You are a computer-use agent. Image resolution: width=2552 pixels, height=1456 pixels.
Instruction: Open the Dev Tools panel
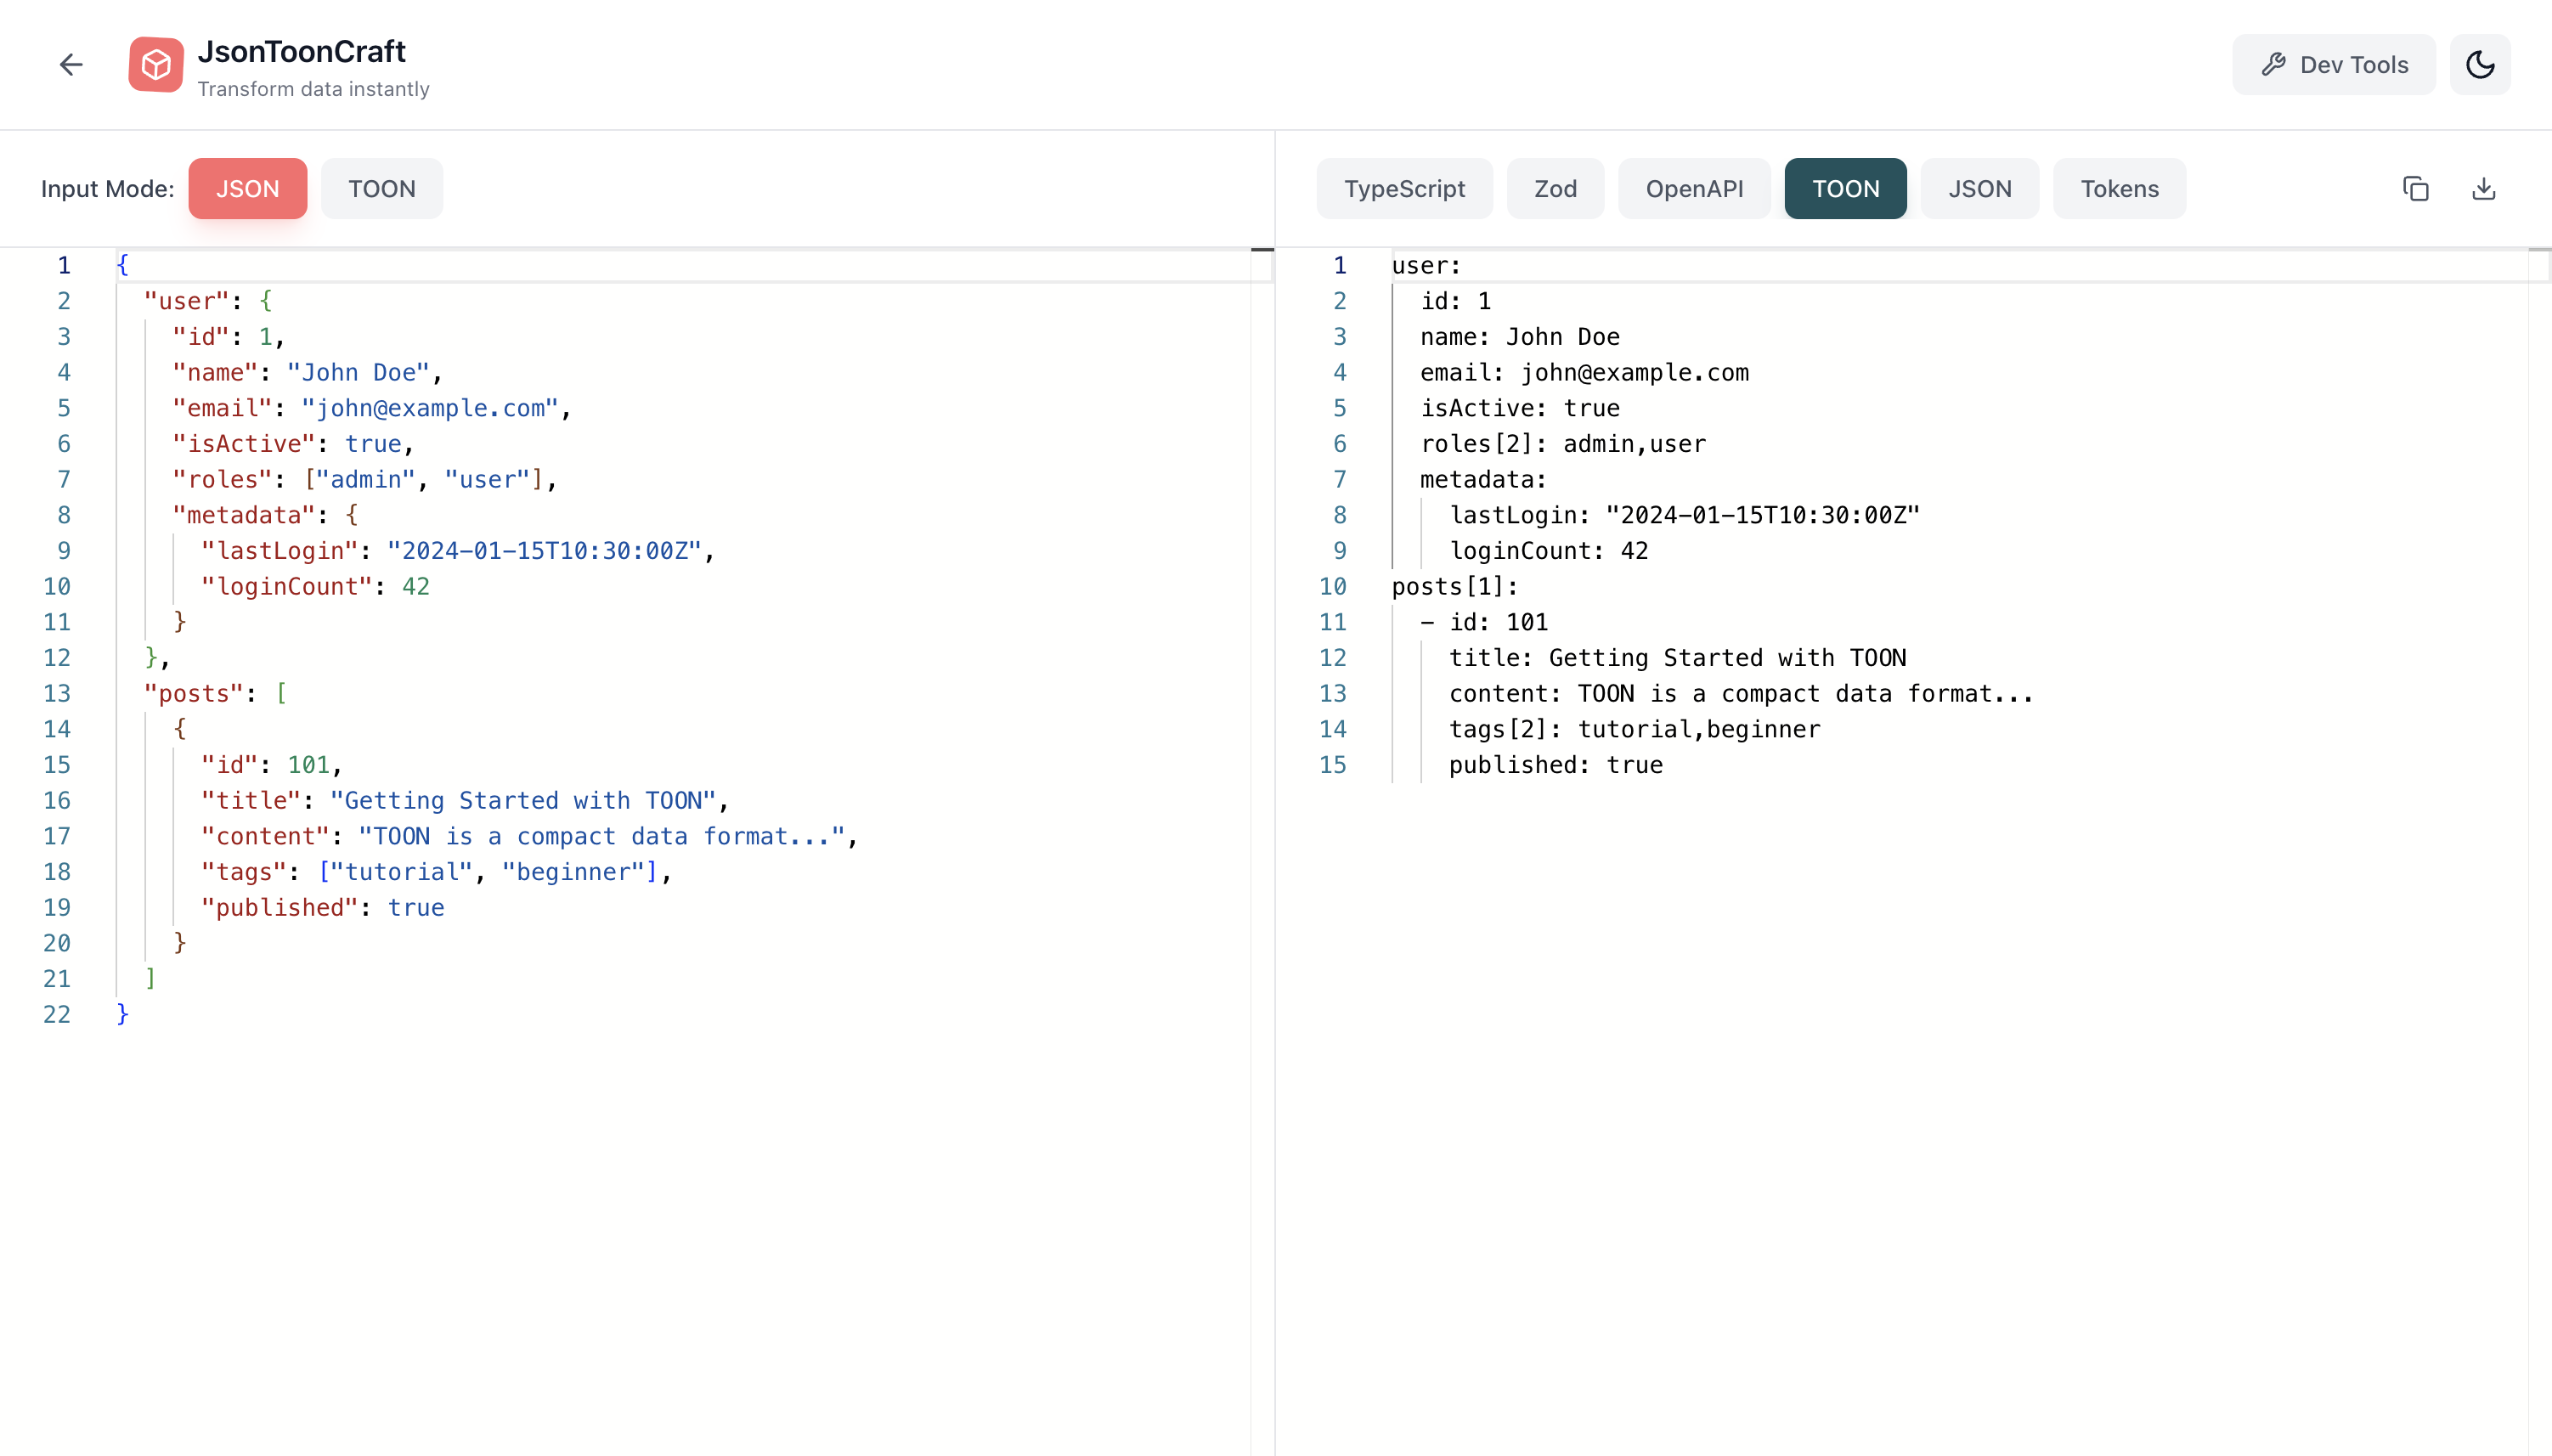[x=2334, y=64]
